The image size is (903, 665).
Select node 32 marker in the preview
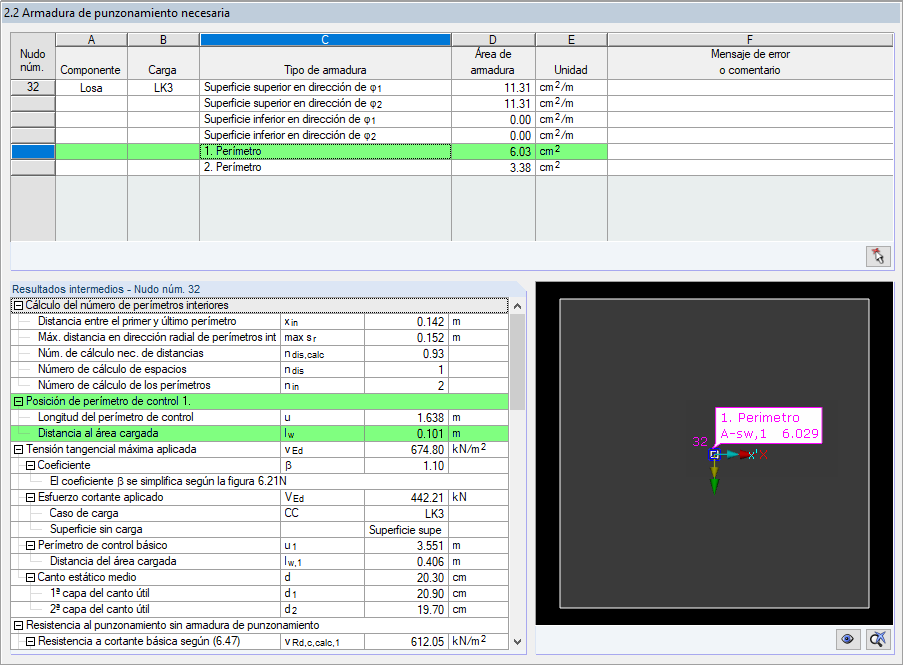point(714,455)
